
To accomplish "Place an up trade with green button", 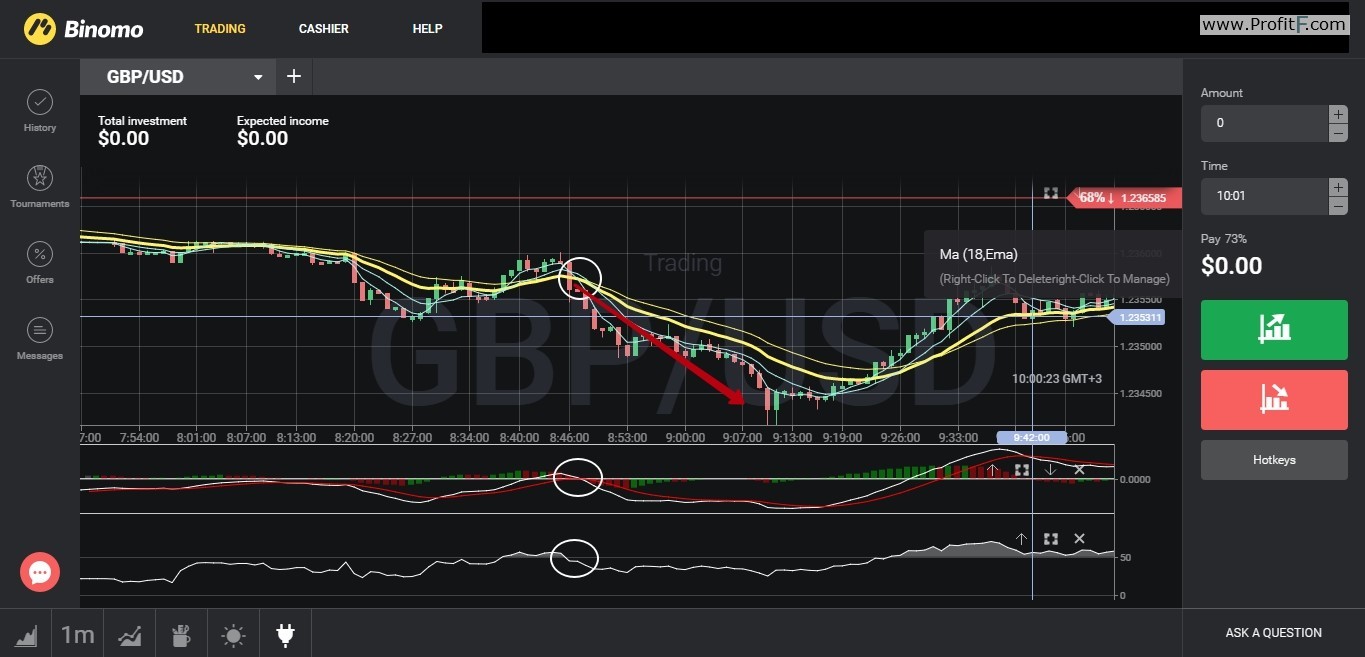I will [x=1274, y=330].
